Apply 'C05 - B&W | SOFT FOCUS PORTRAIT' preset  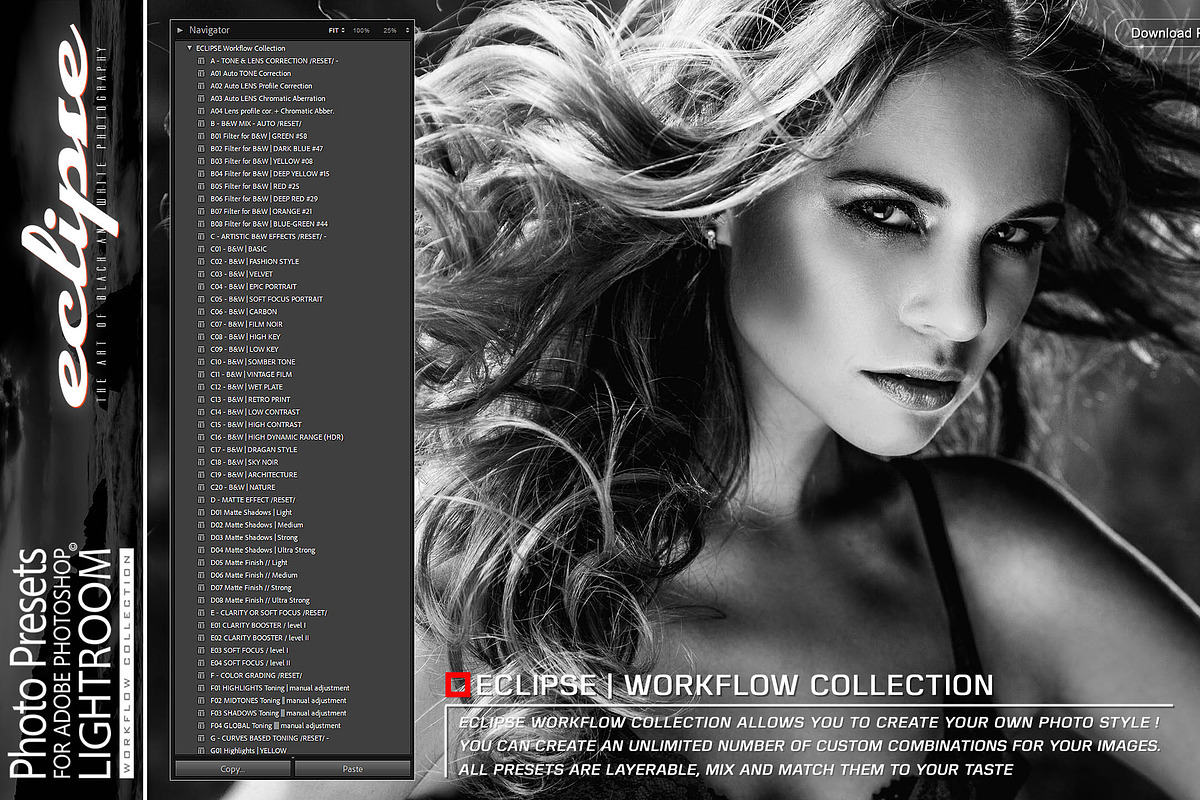click(267, 299)
